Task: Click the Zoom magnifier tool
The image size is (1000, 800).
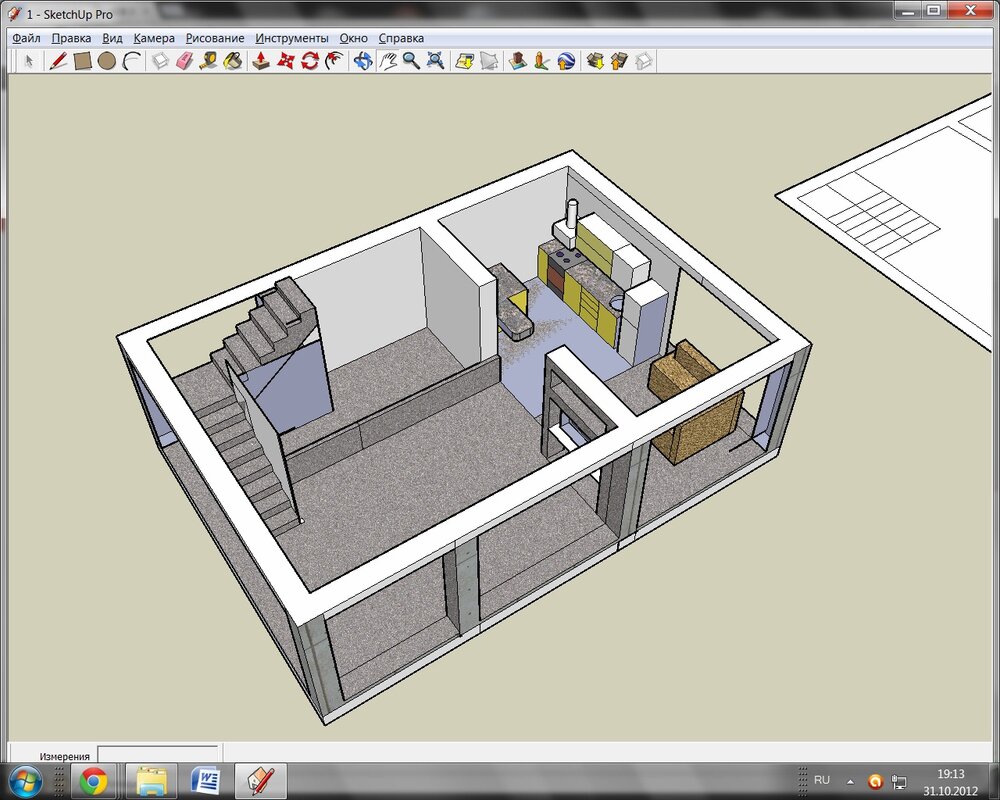Action: tap(411, 61)
